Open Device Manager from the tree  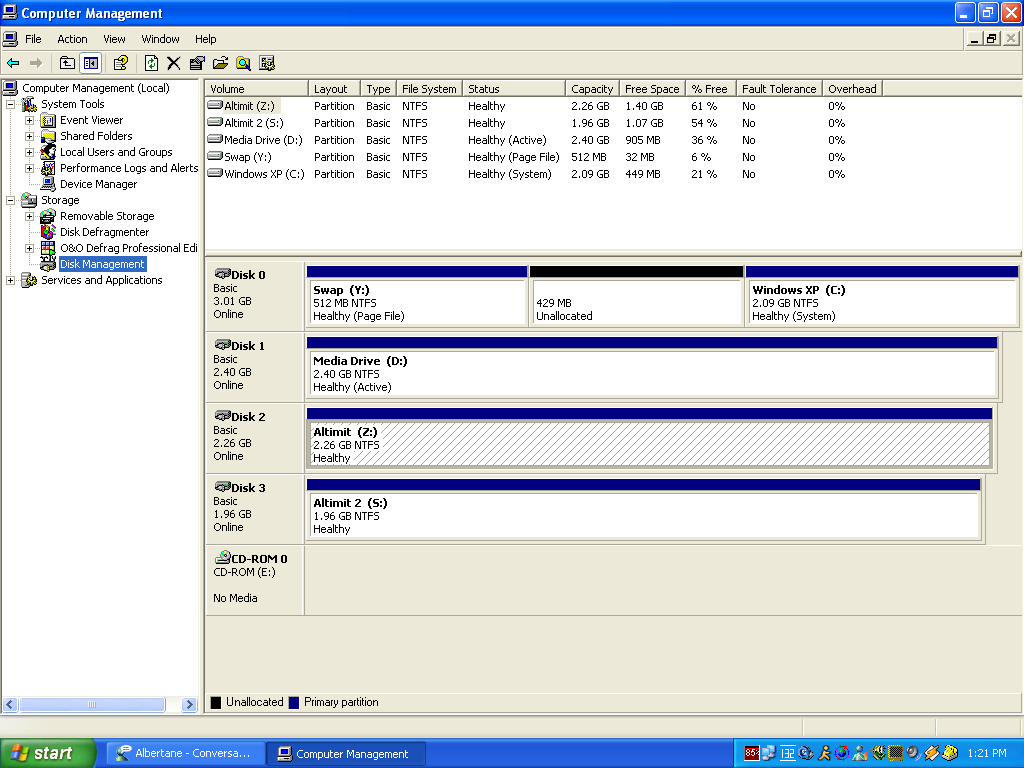click(x=98, y=184)
